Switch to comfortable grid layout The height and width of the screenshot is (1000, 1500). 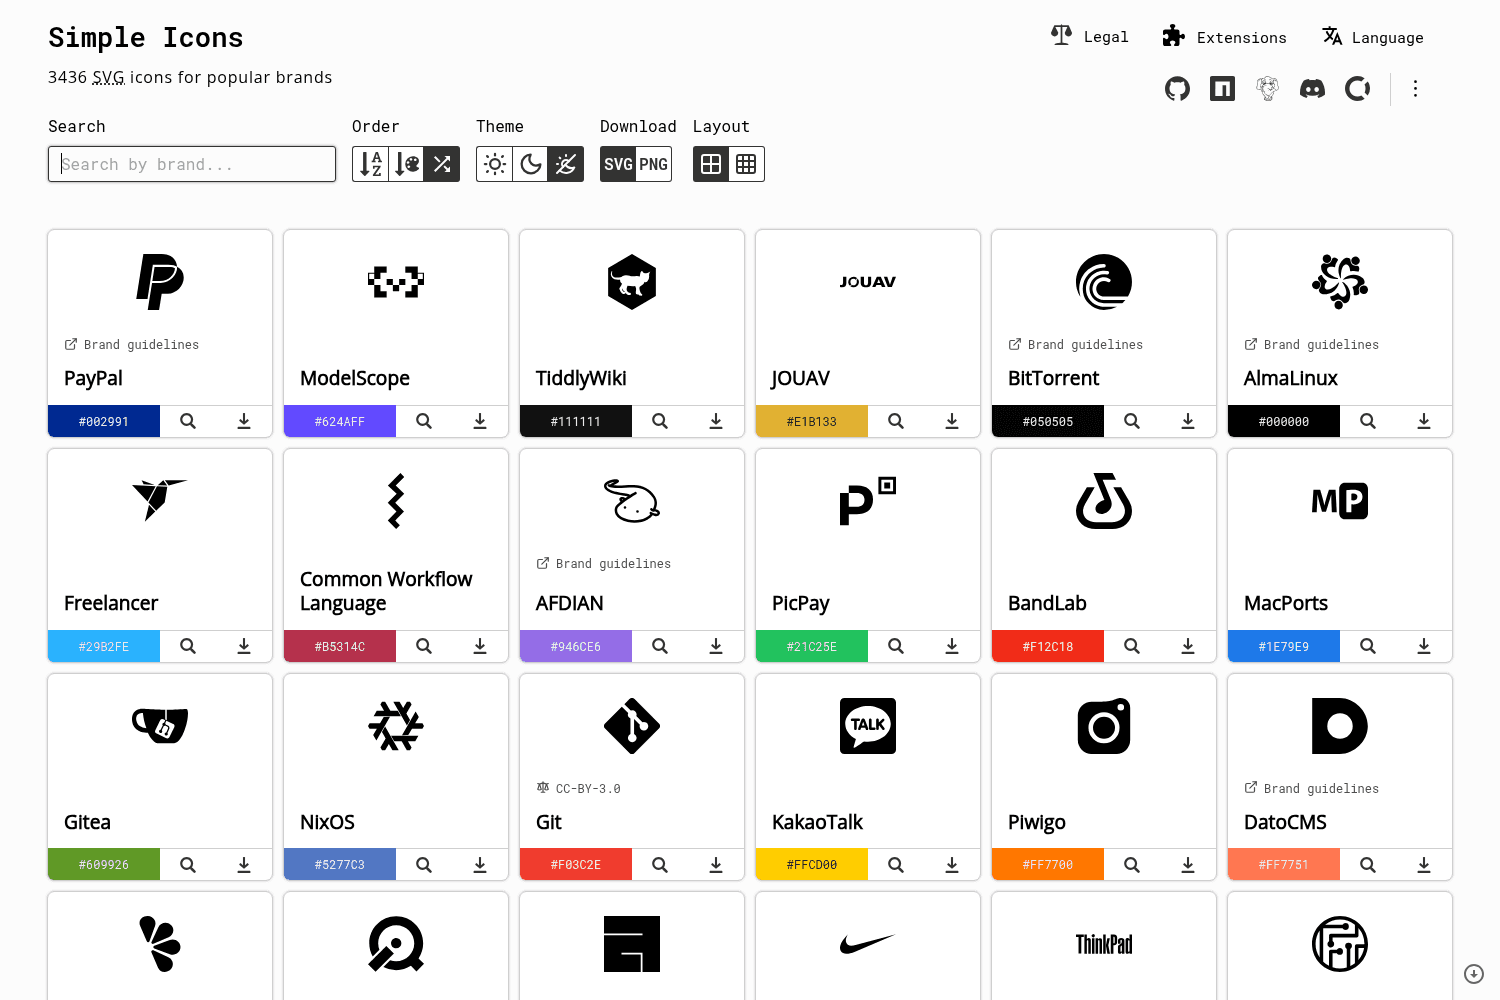(711, 164)
